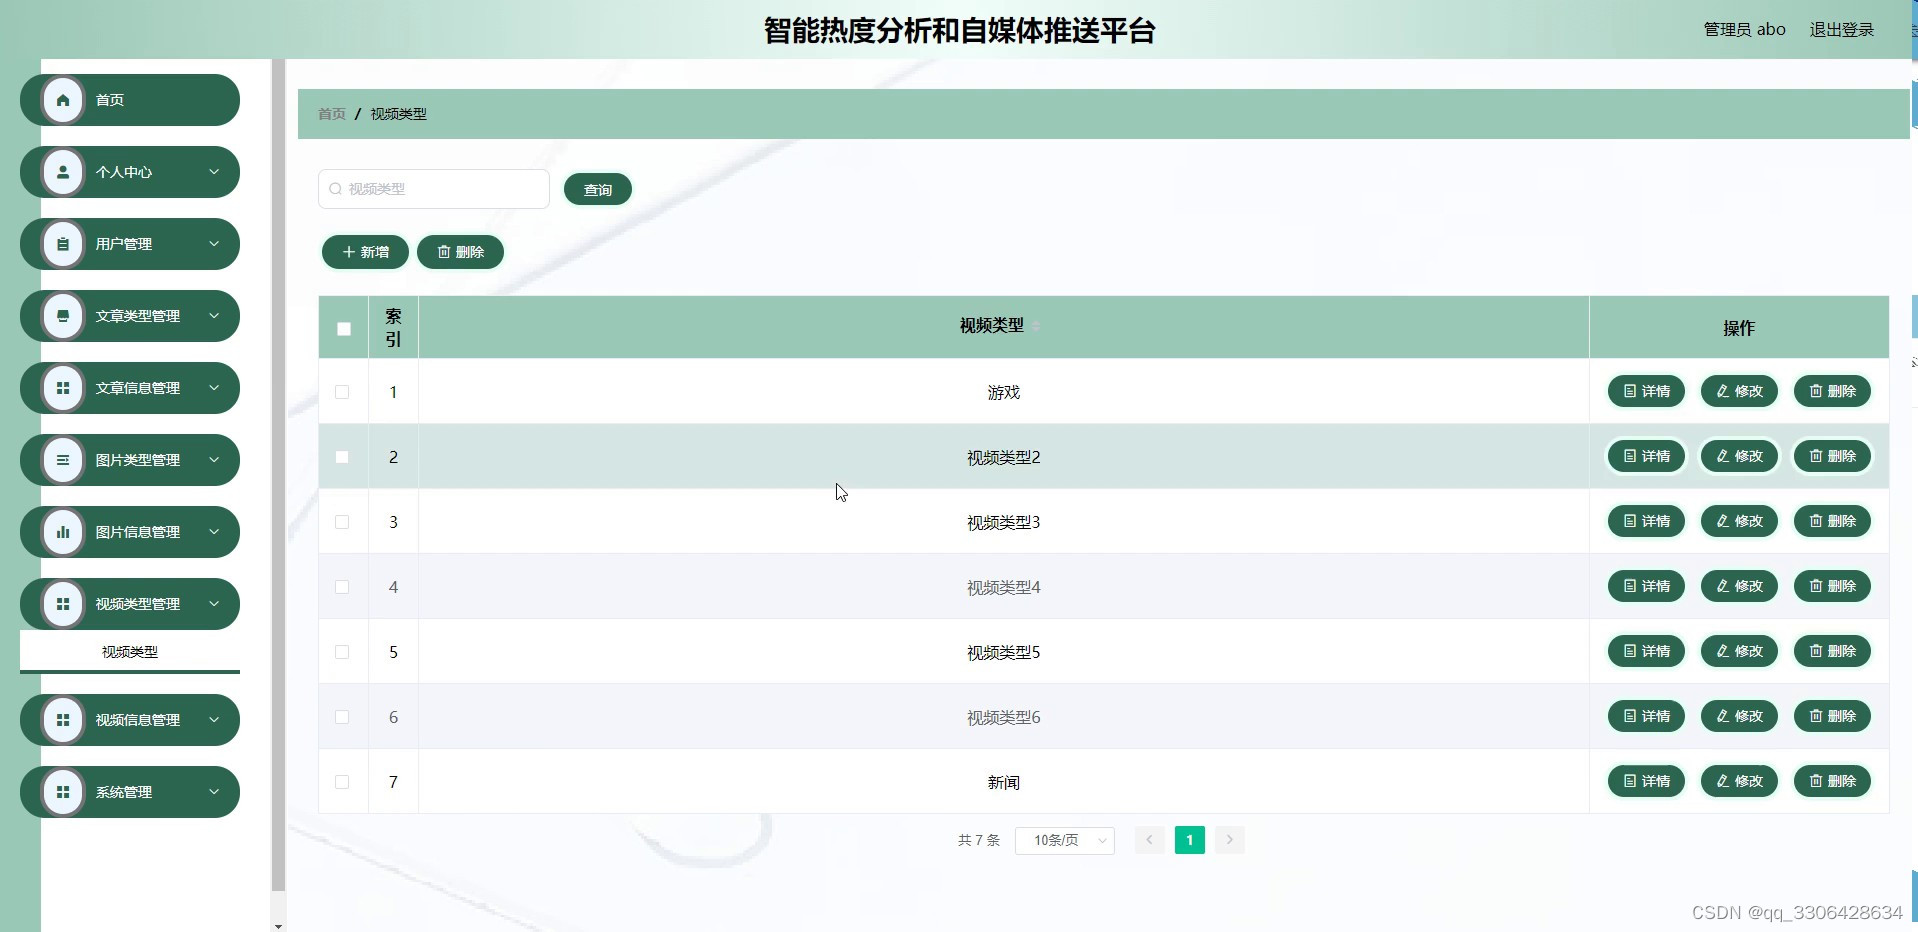The height and width of the screenshot is (932, 1918).
Task: Select the checkbox for row 视频类型2
Action: tap(342, 457)
